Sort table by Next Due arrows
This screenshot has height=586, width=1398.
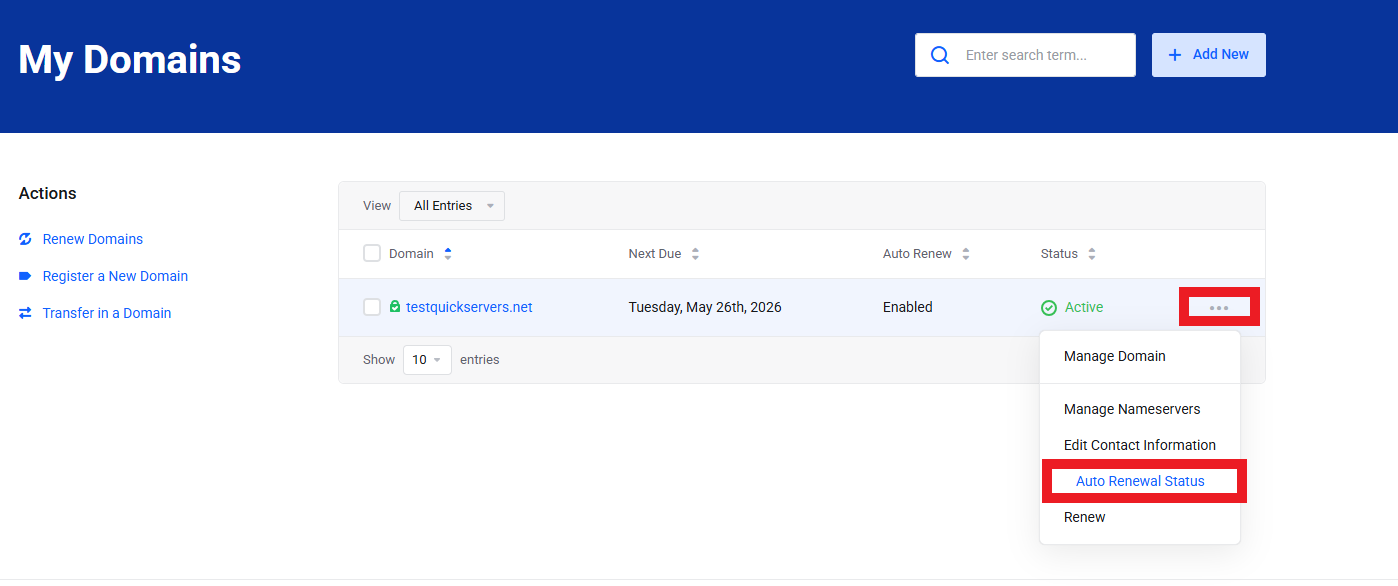tap(695, 254)
